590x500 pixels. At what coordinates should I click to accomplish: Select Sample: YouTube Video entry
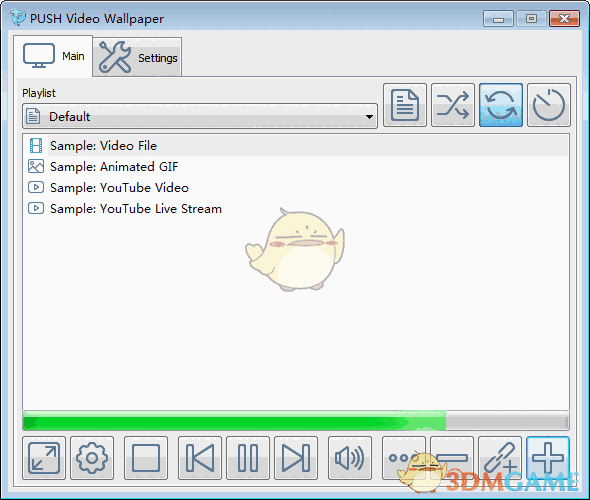296,187
